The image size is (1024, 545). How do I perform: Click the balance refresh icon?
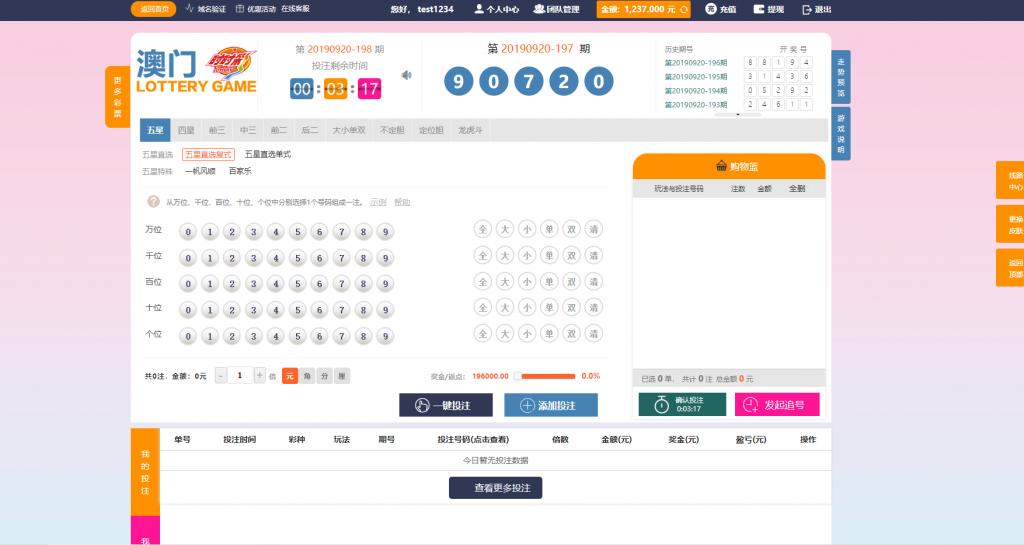683,9
